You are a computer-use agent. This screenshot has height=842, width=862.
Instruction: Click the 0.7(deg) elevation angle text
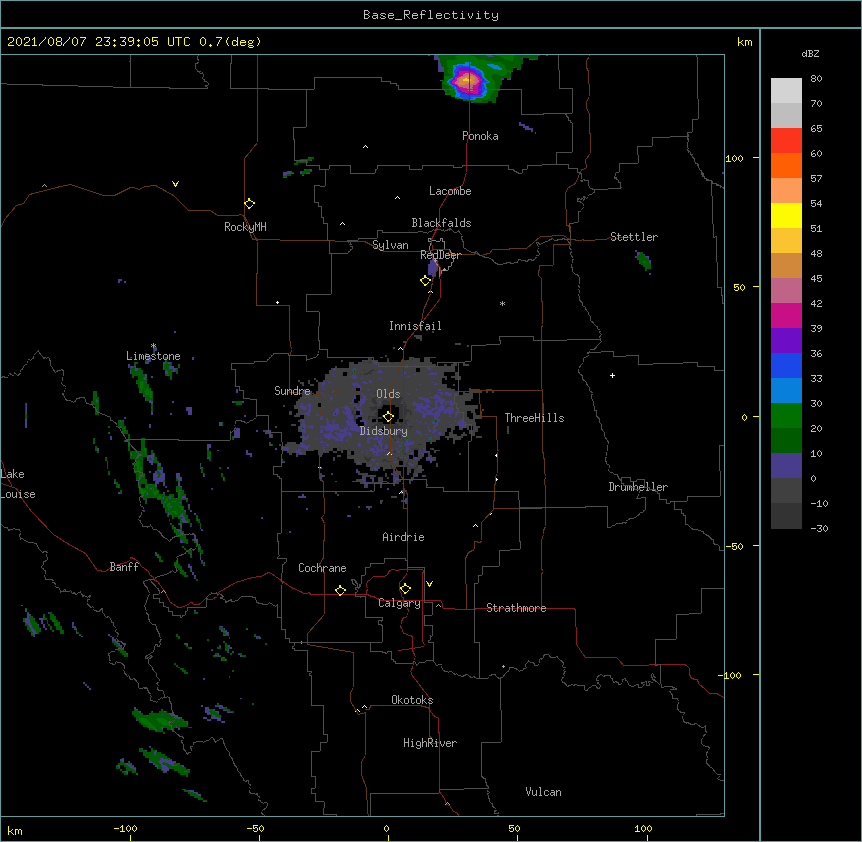[x=230, y=42]
